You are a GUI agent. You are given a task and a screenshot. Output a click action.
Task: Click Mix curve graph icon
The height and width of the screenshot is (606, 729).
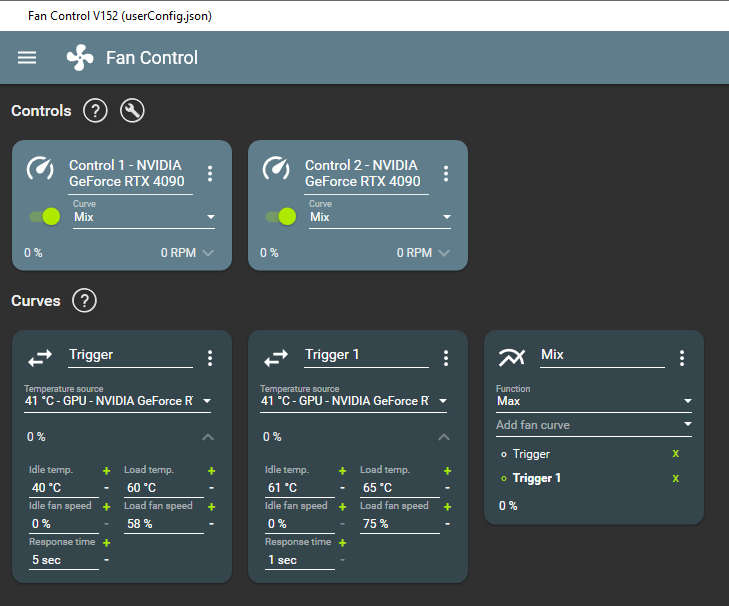click(512, 358)
